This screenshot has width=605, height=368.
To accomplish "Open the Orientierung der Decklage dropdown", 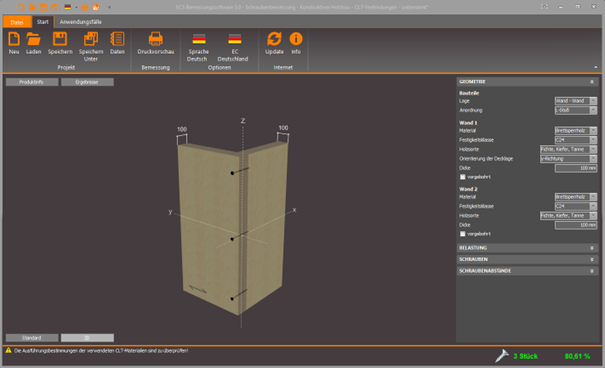I will [x=568, y=159].
